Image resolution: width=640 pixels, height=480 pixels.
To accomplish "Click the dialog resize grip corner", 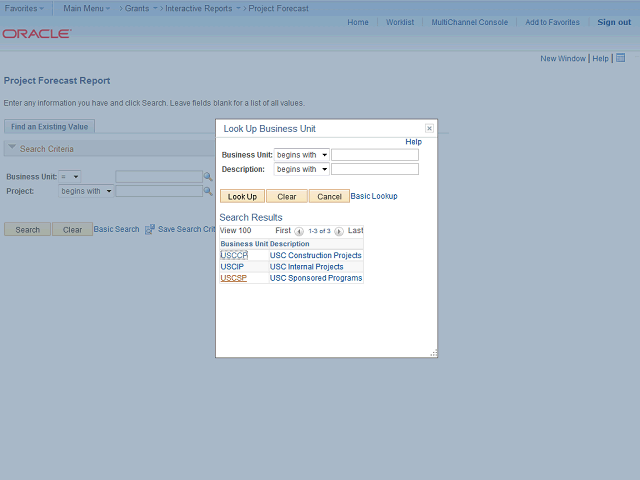I will (434, 353).
